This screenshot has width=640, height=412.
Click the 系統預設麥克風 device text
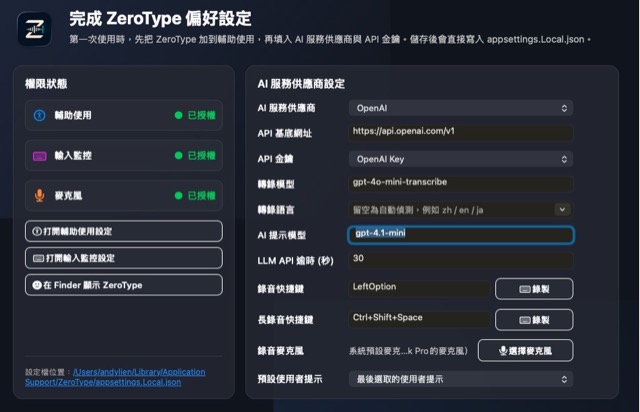[x=408, y=351]
